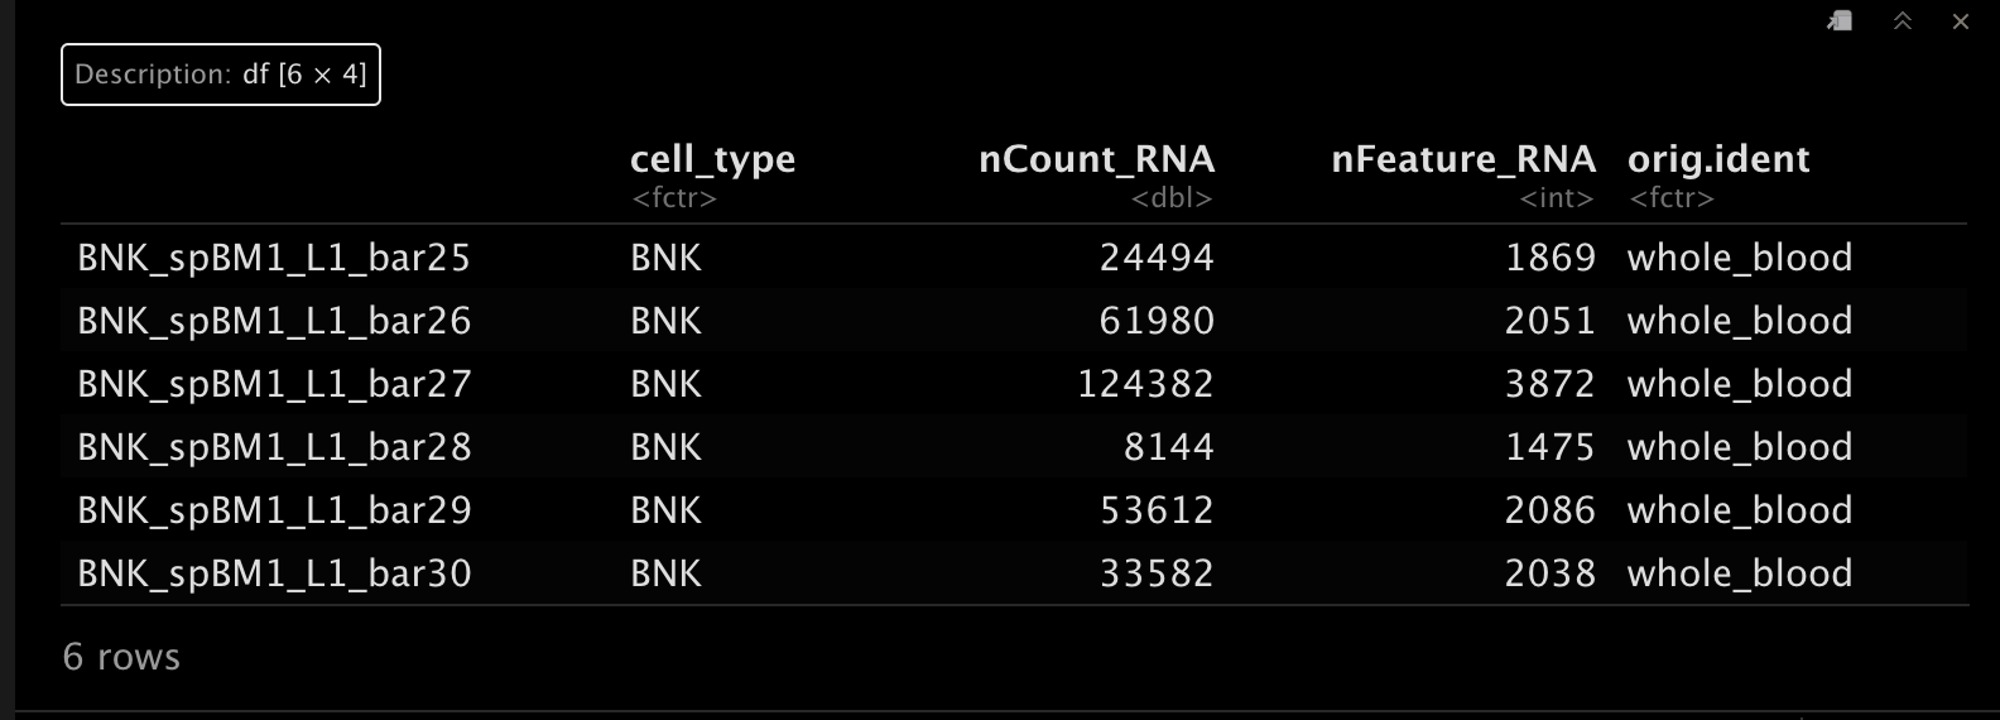Click the nCount_RNA value 61980
Screen dimensions: 2000x720
coord(1157,321)
